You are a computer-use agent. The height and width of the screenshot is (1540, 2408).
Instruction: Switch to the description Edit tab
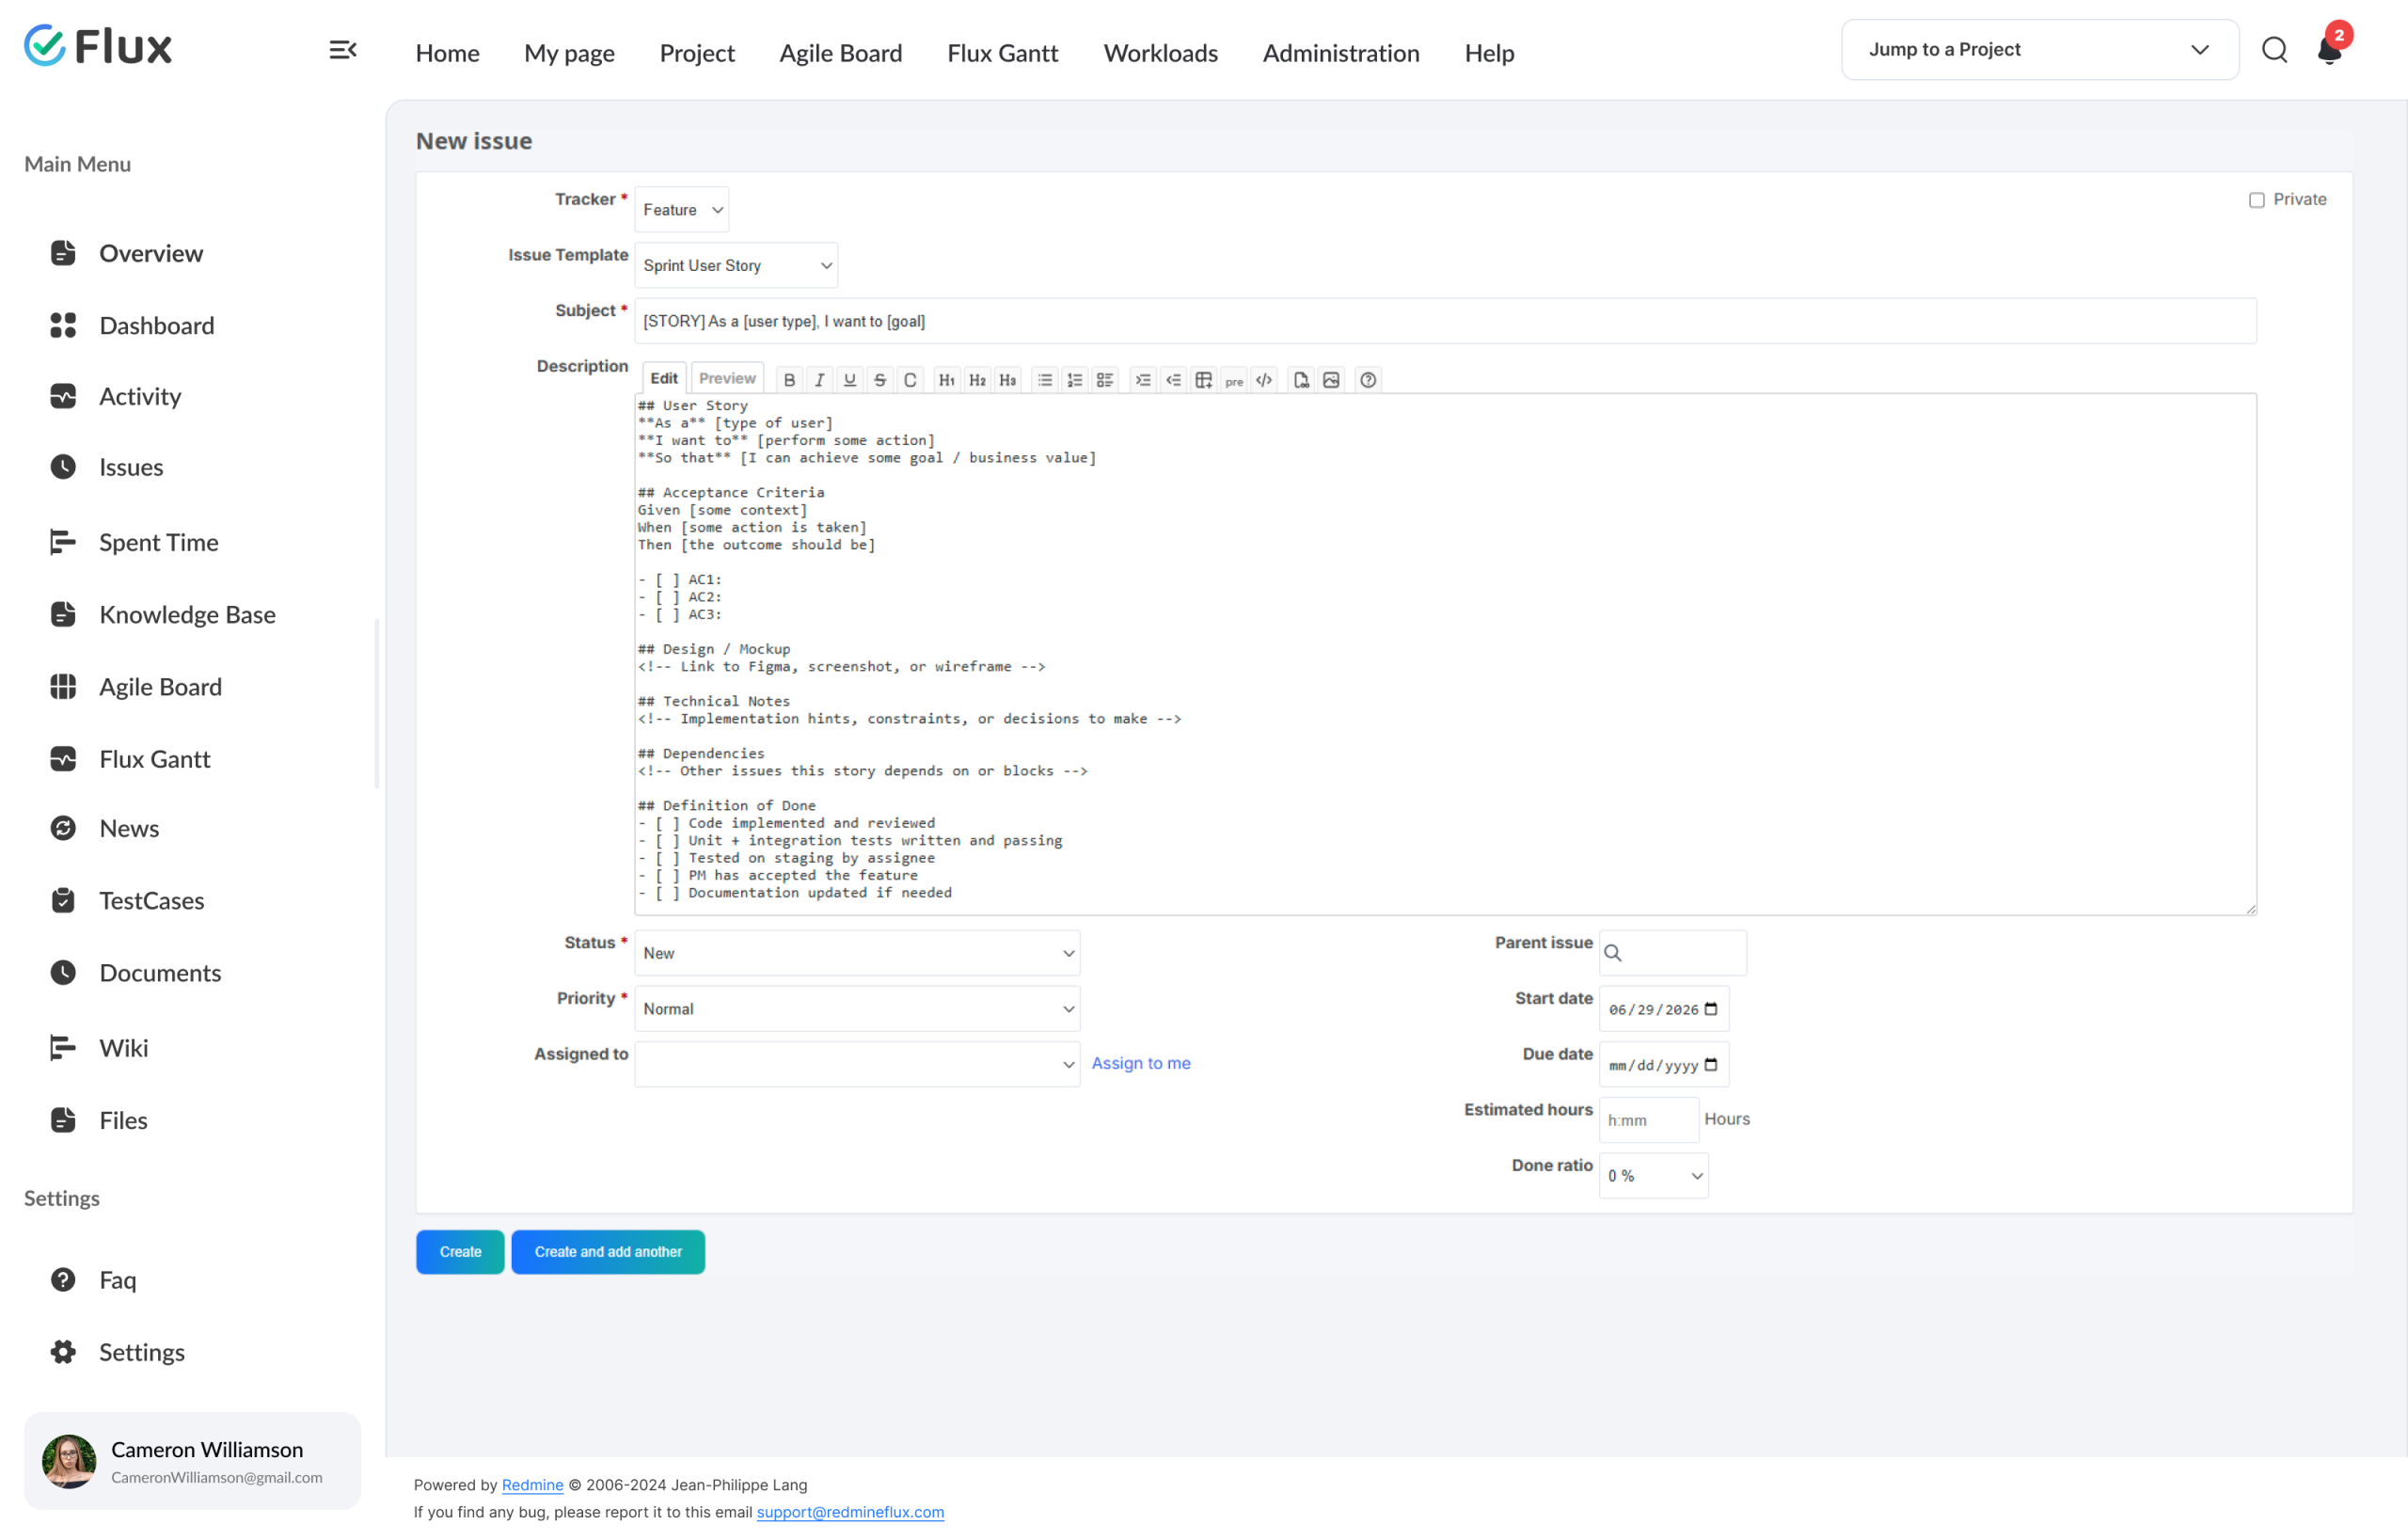tap(664, 378)
